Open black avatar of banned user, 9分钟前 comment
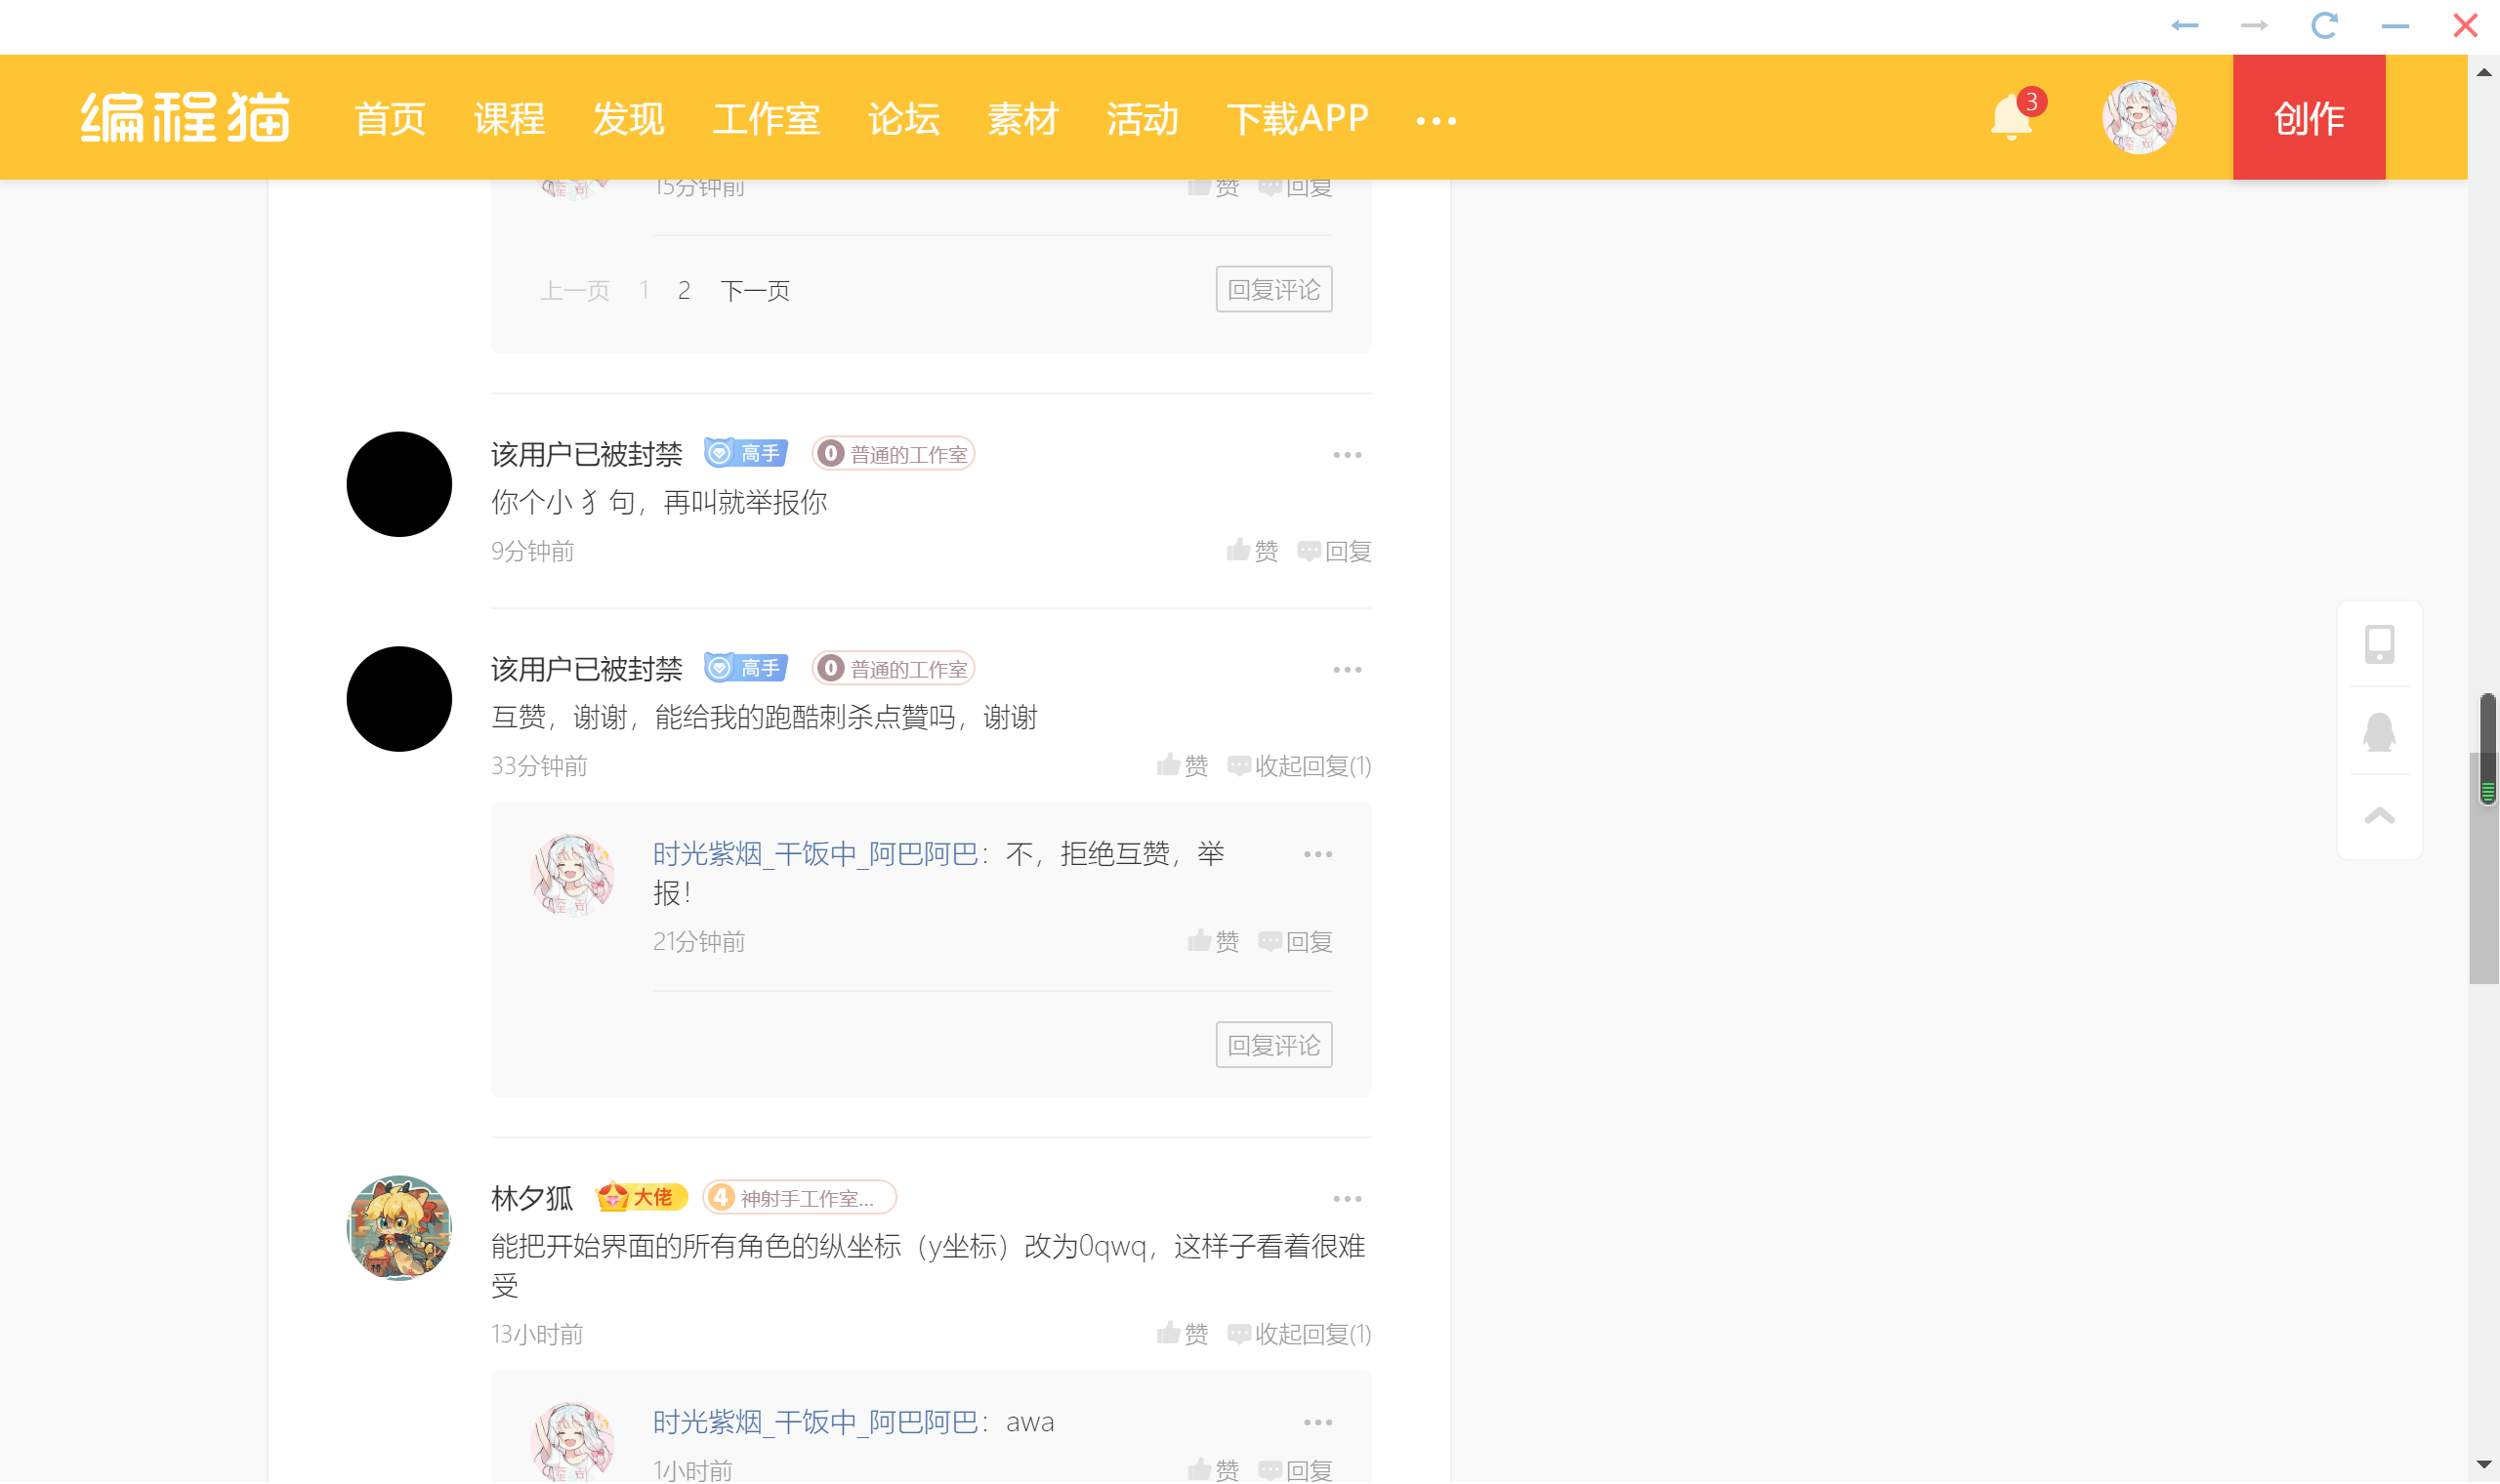 point(399,484)
